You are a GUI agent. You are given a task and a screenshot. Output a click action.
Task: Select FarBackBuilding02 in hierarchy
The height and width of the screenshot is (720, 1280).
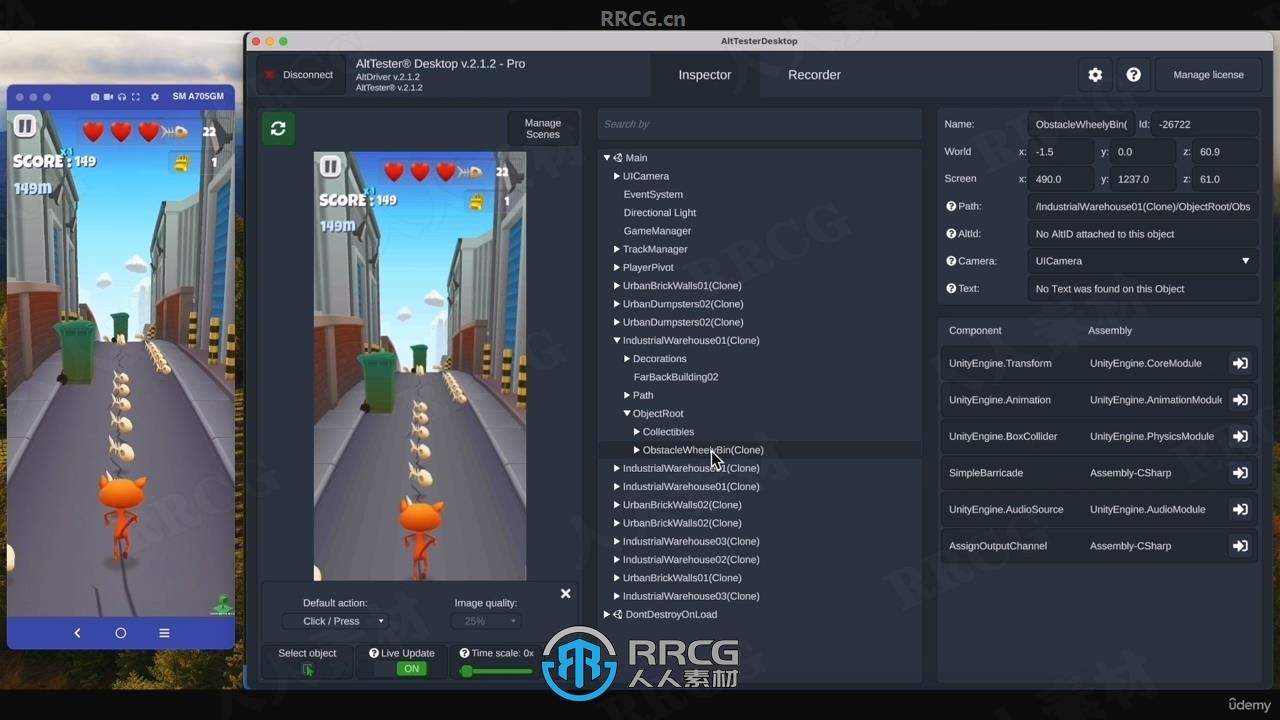tap(676, 377)
